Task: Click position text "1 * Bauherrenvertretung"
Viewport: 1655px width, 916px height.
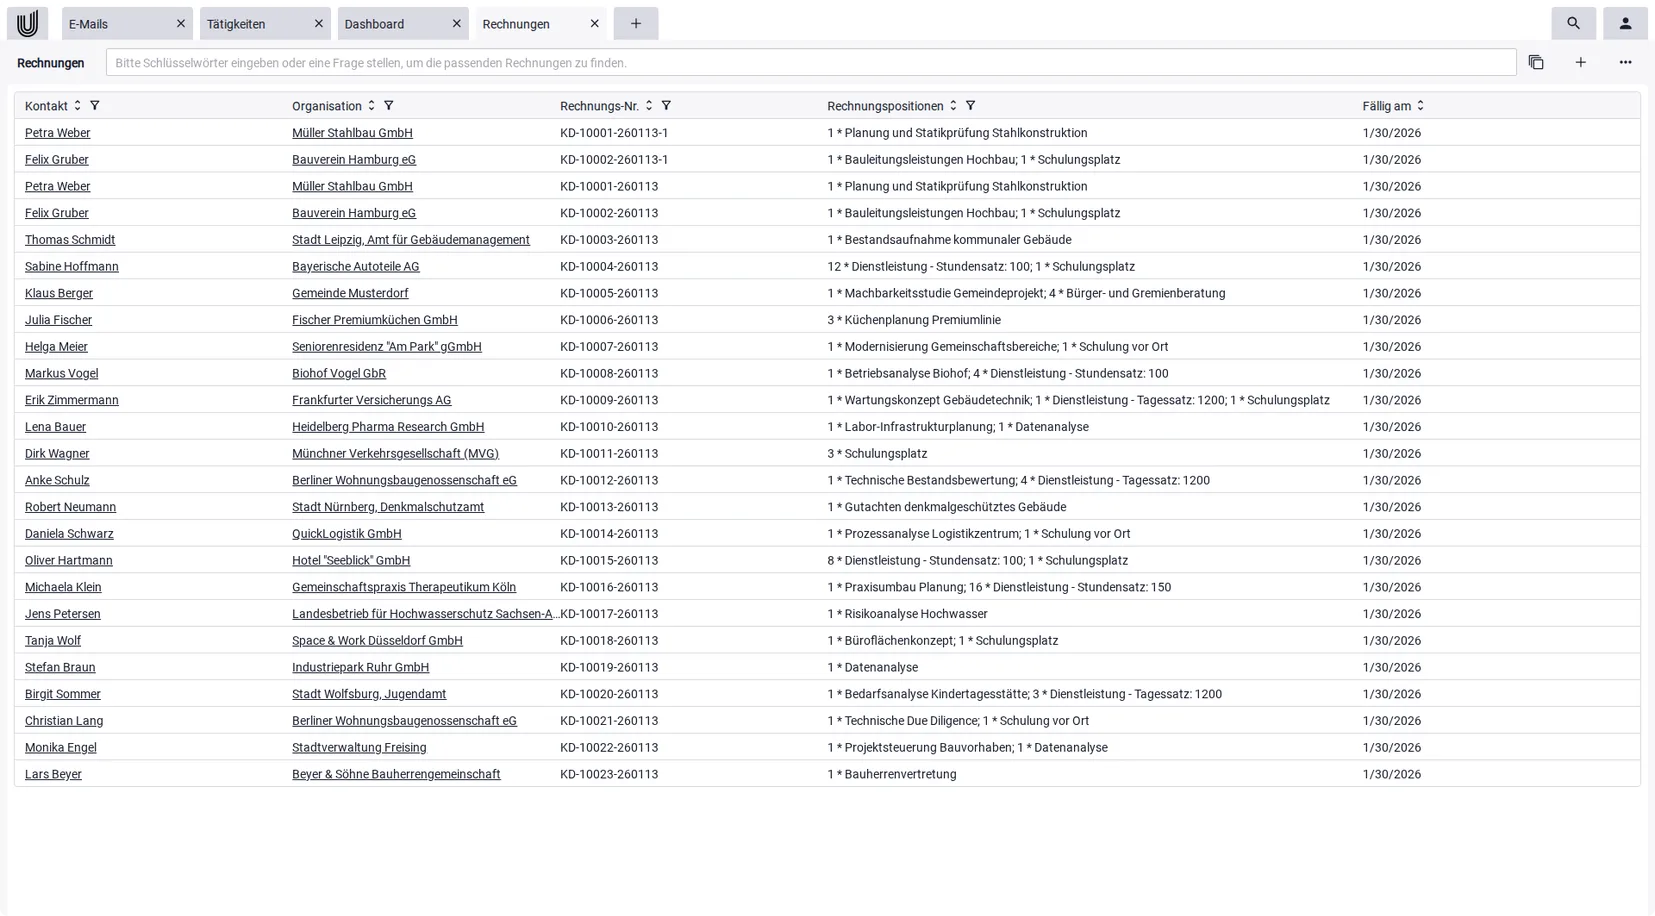Action: [892, 774]
